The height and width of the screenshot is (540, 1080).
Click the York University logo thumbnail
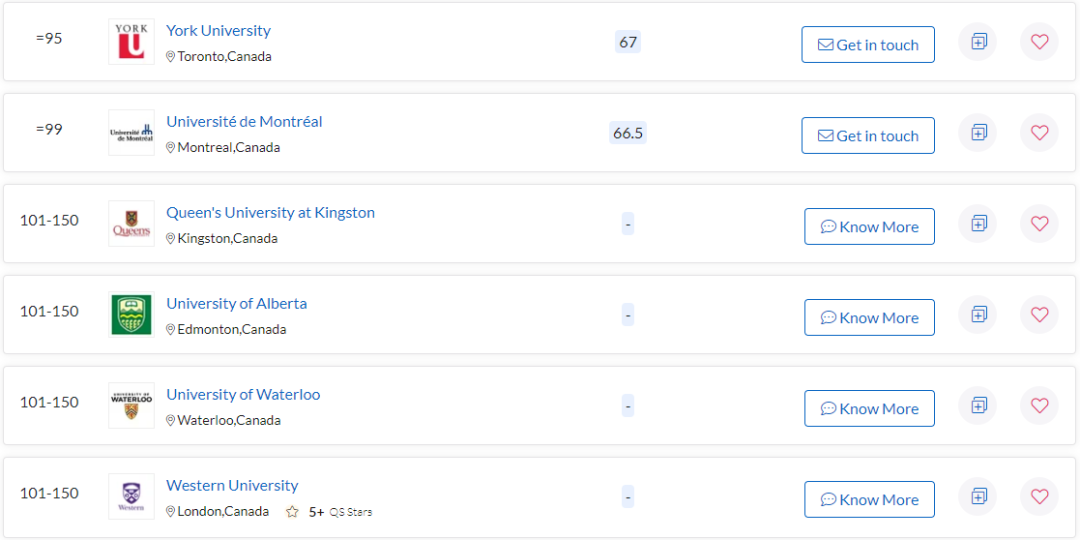coord(131,42)
